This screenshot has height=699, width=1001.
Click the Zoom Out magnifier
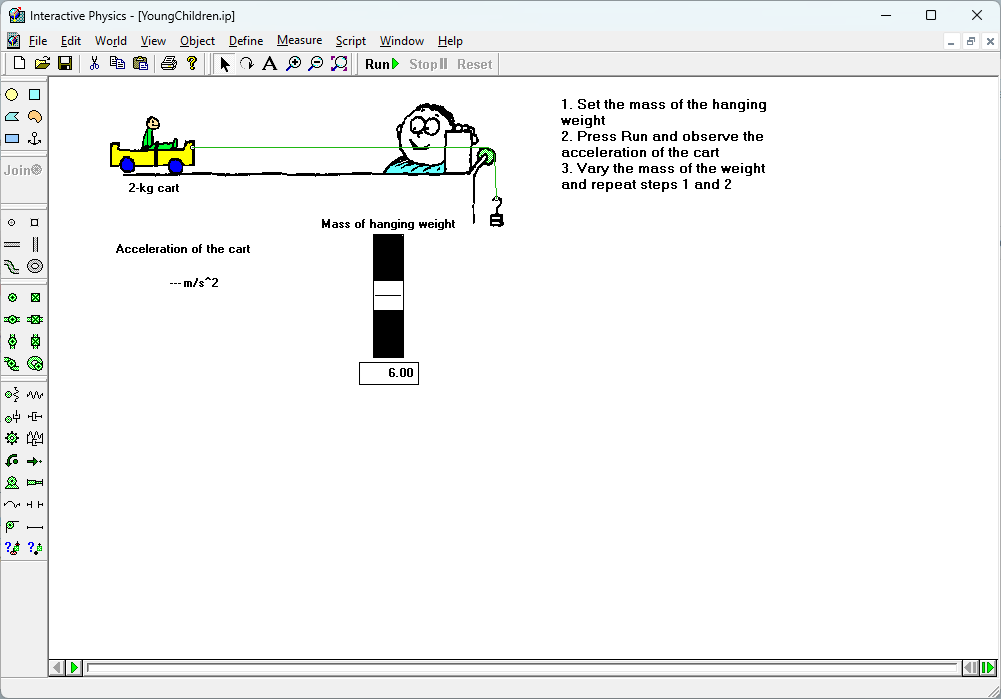(x=315, y=64)
